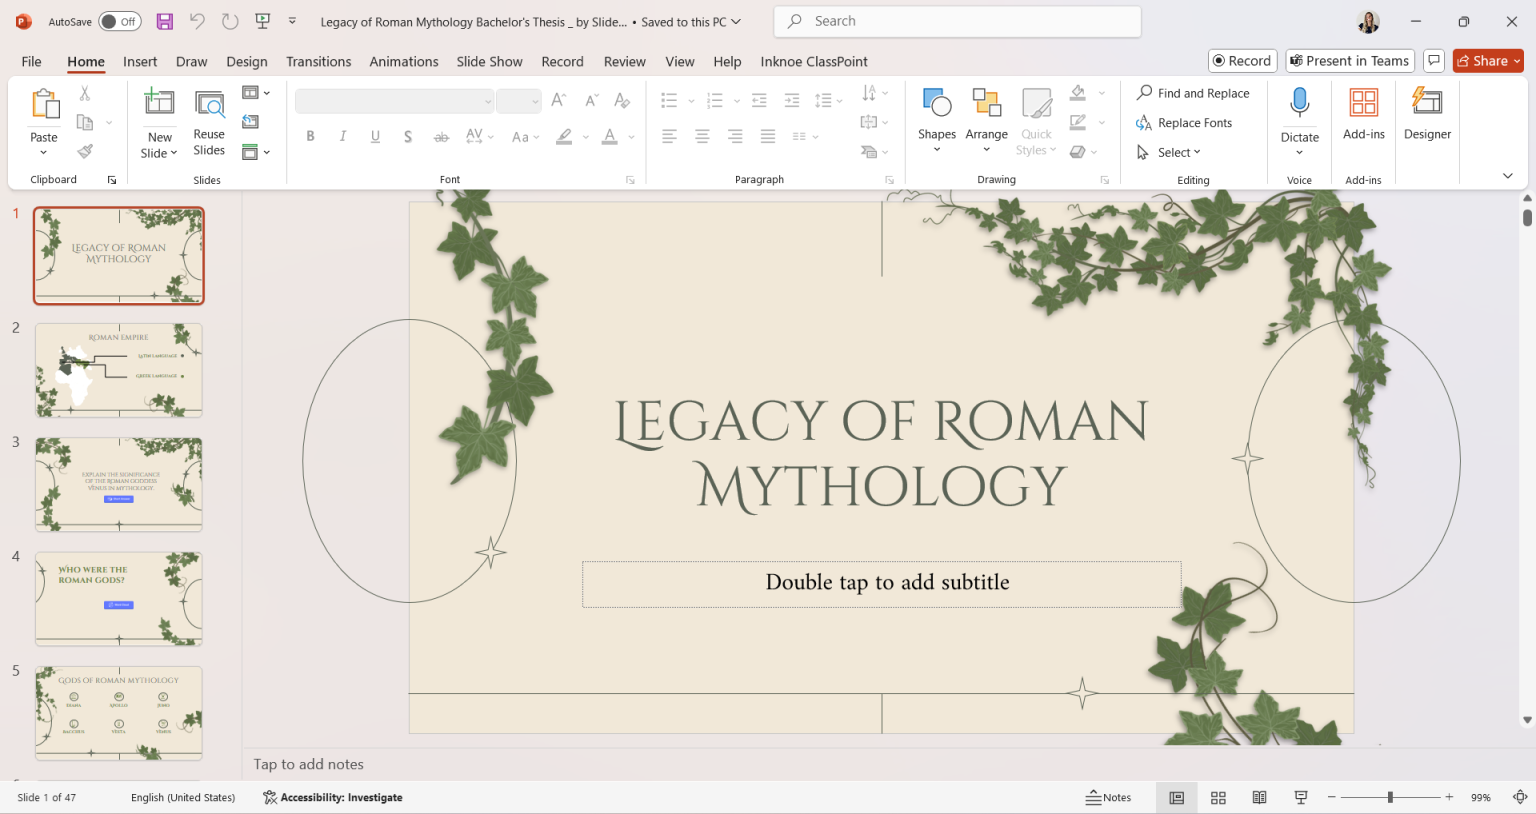Customize Quick Access Toolbar dropdown

point(292,21)
